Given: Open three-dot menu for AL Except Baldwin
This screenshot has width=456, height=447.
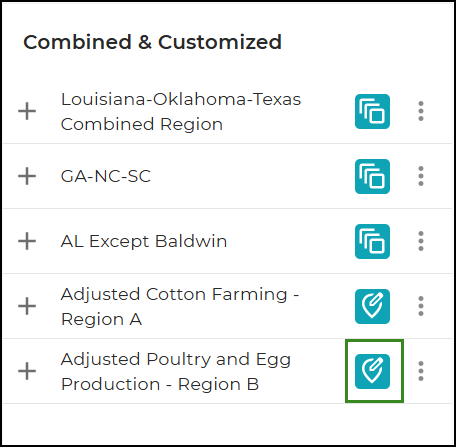Looking at the screenshot, I should (x=421, y=241).
